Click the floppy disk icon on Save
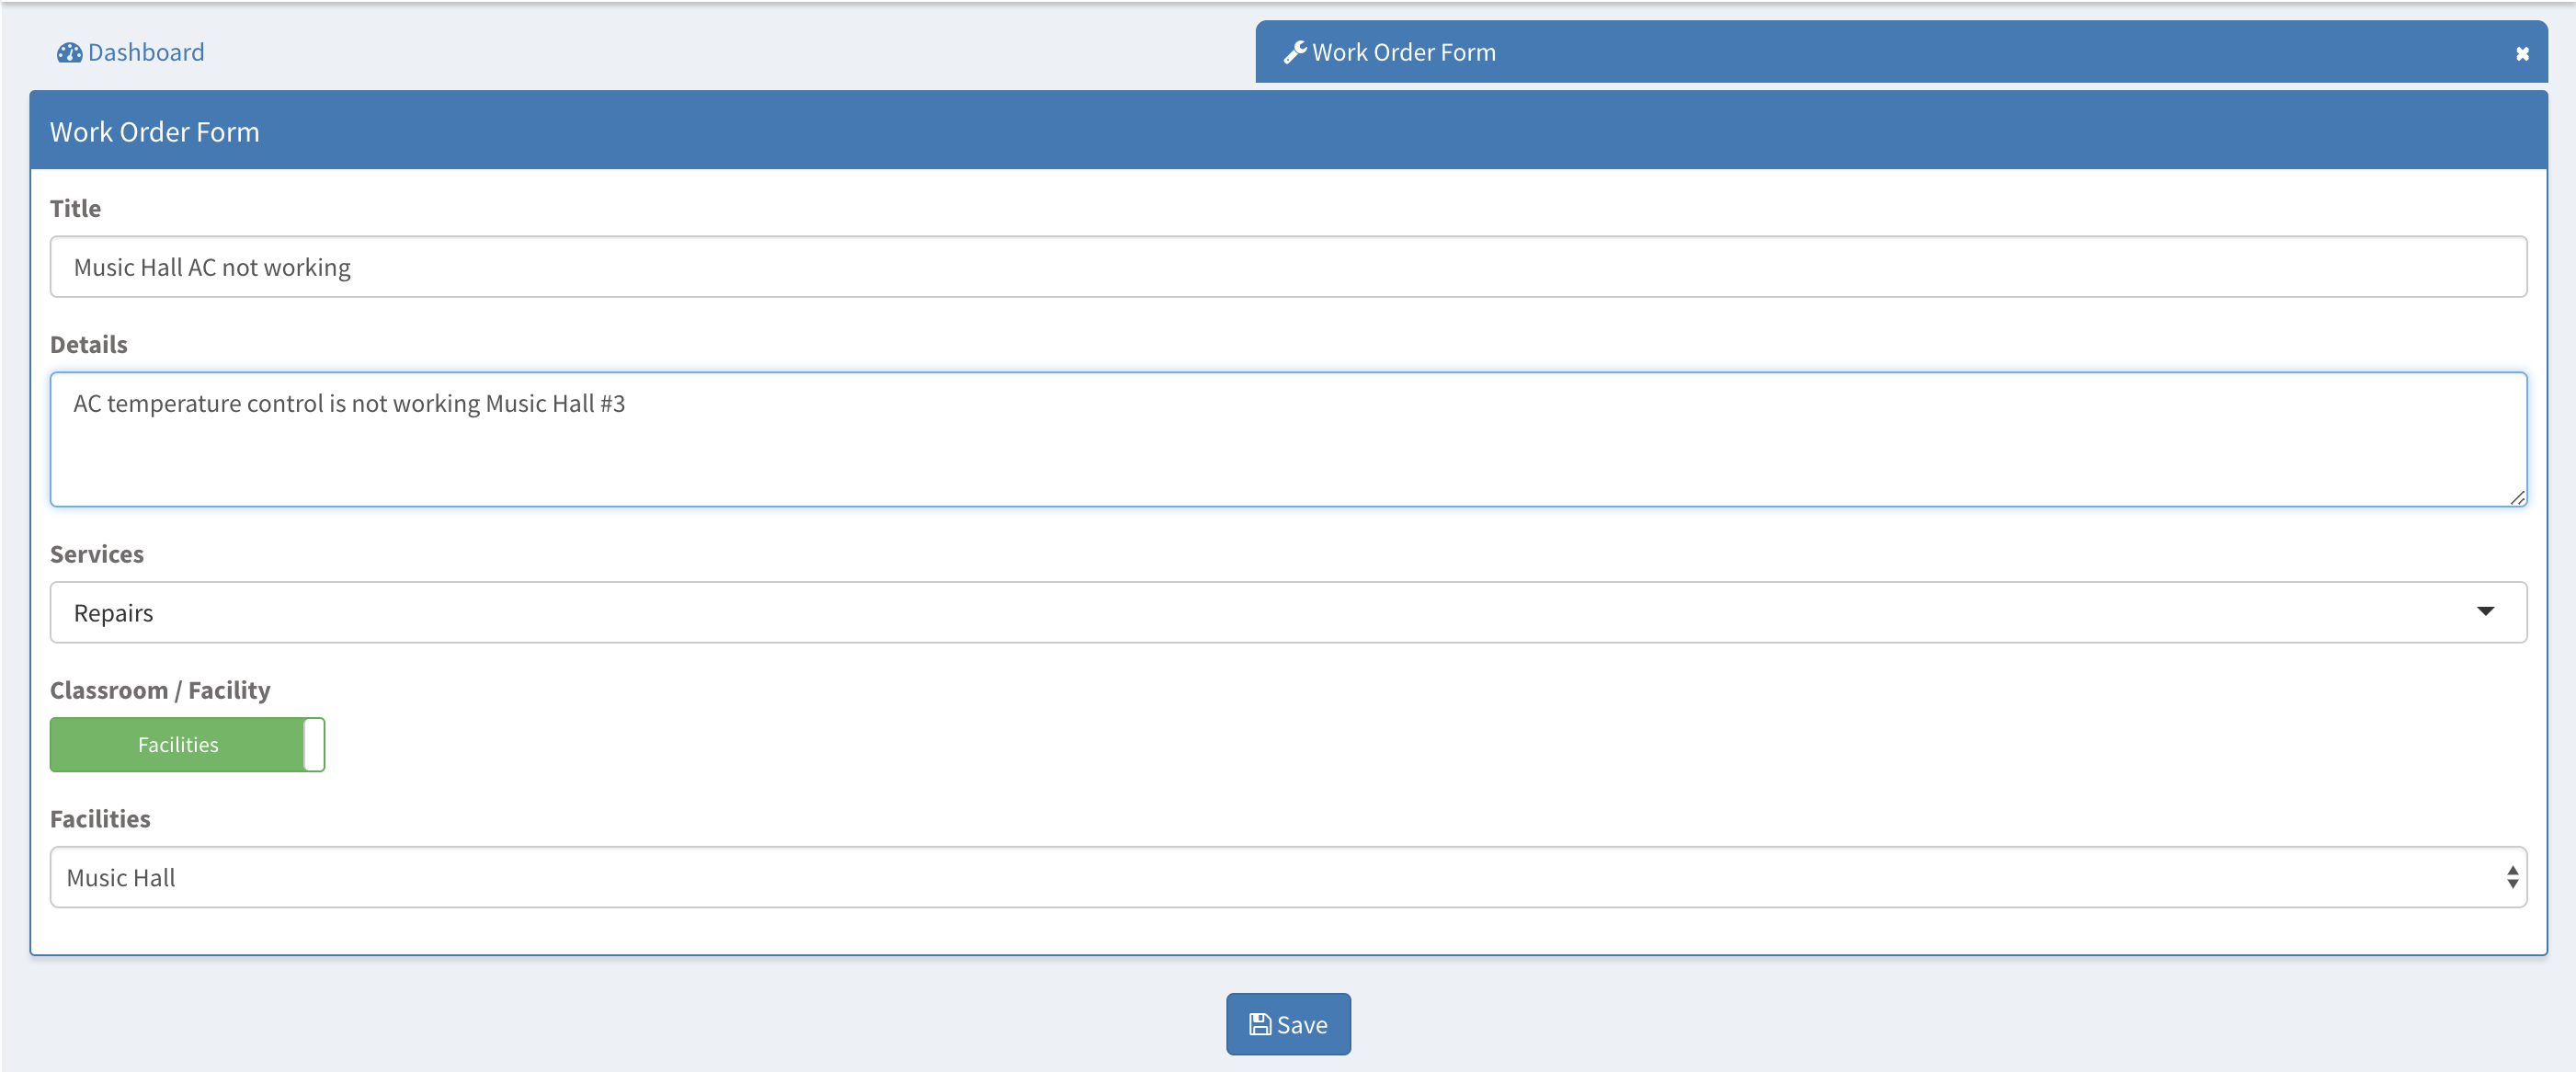This screenshot has height=1072, width=2576. (x=1259, y=1025)
